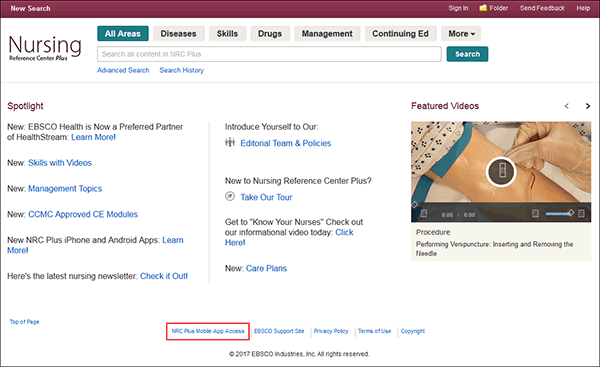This screenshot has width=600, height=367.
Task: Open the Skills tab
Action: pos(227,34)
